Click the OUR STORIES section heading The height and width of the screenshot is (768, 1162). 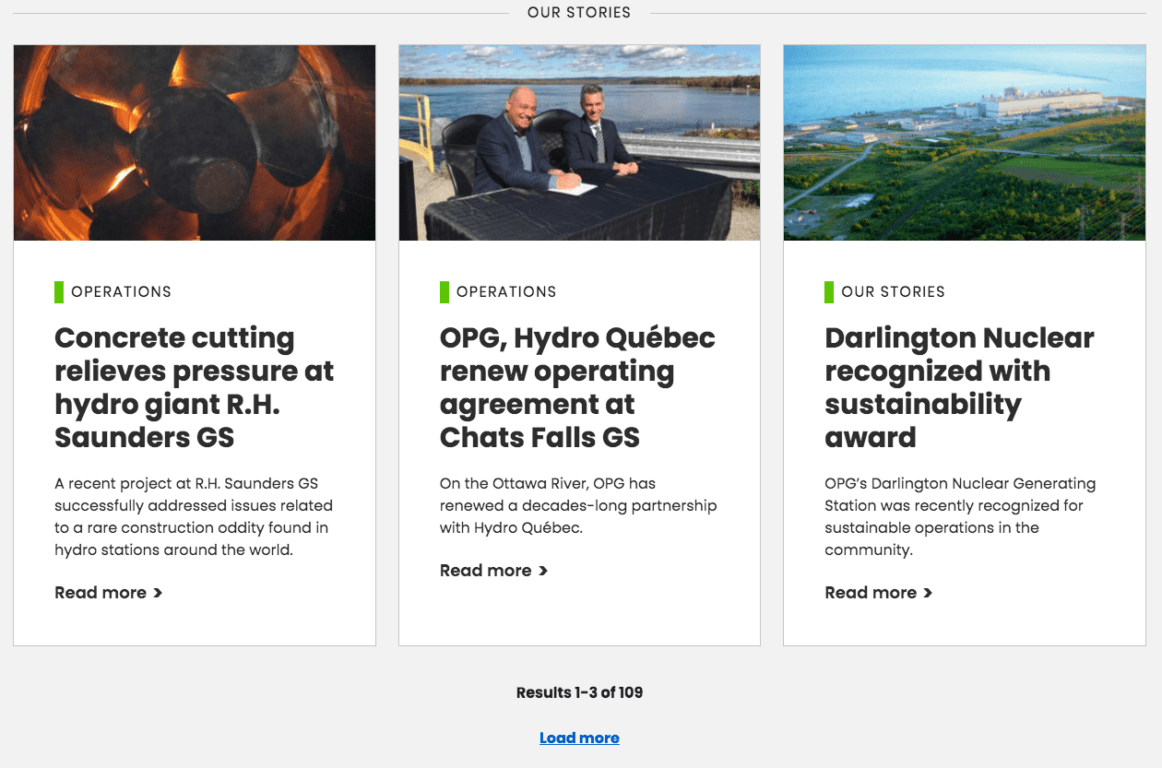[x=579, y=13]
